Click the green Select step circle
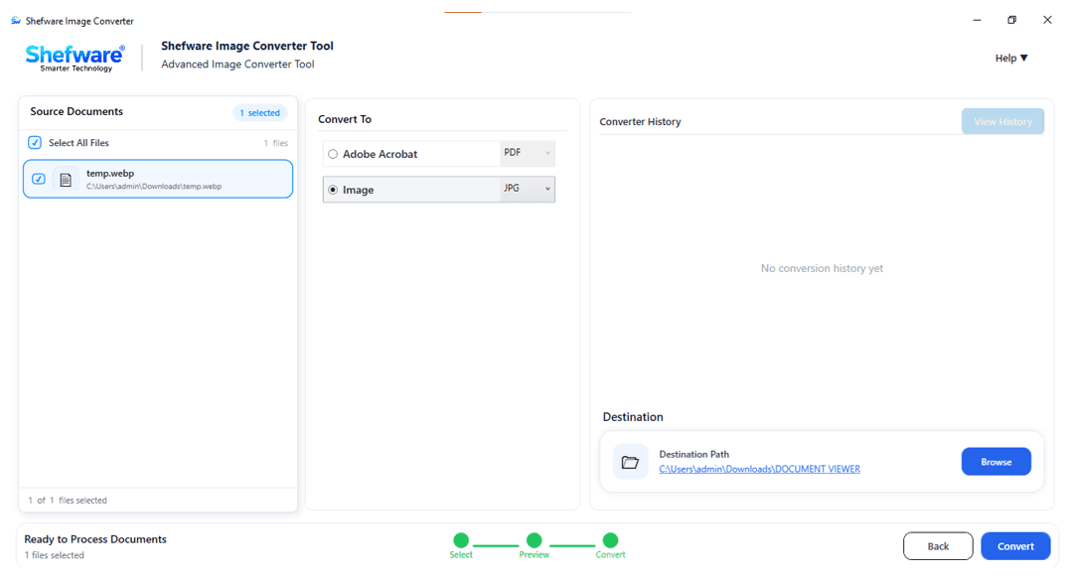 pos(461,541)
